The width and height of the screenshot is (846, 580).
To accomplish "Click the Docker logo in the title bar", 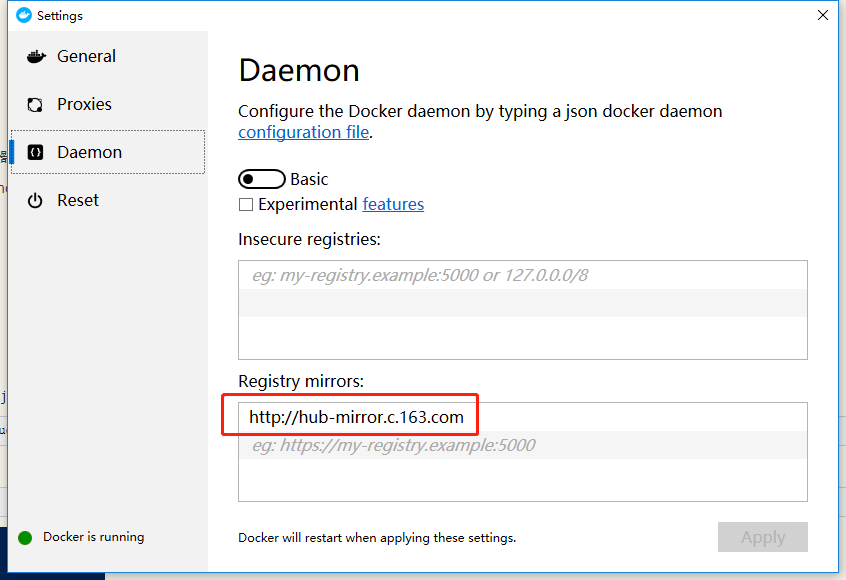I will click(x=24, y=15).
